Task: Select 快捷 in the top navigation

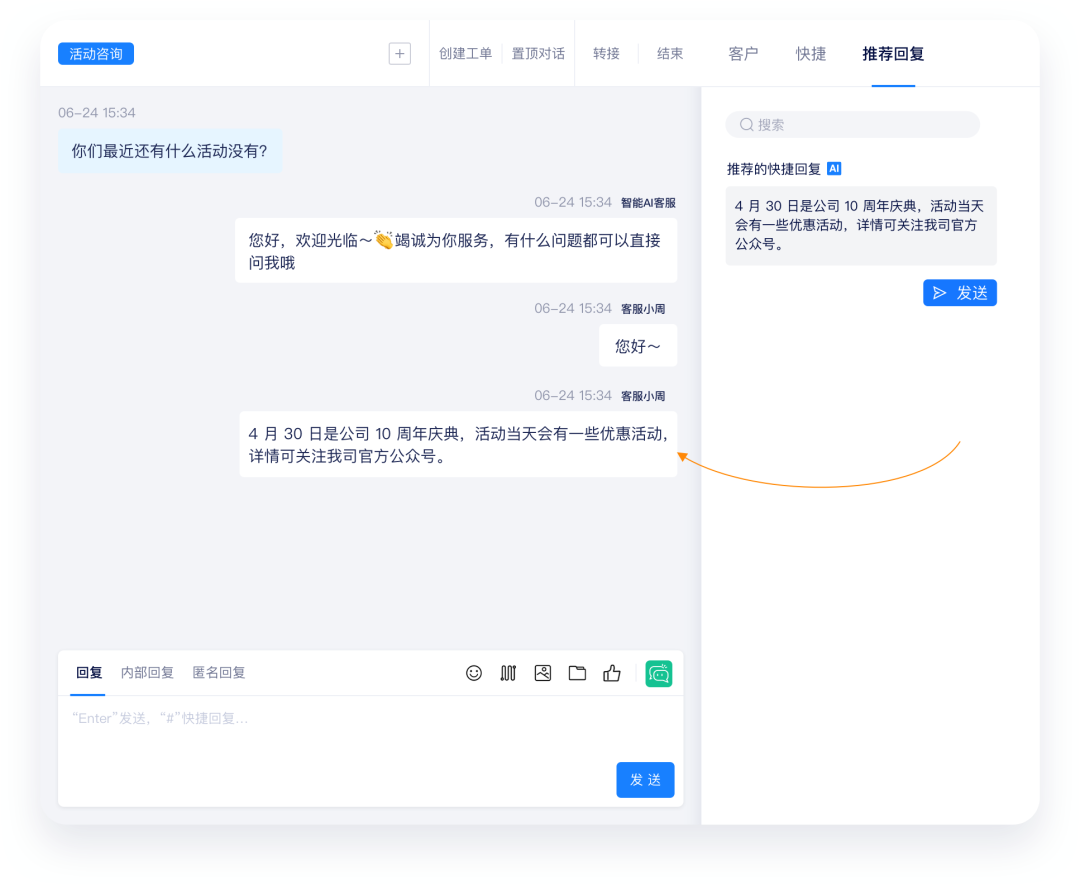Action: tap(811, 54)
